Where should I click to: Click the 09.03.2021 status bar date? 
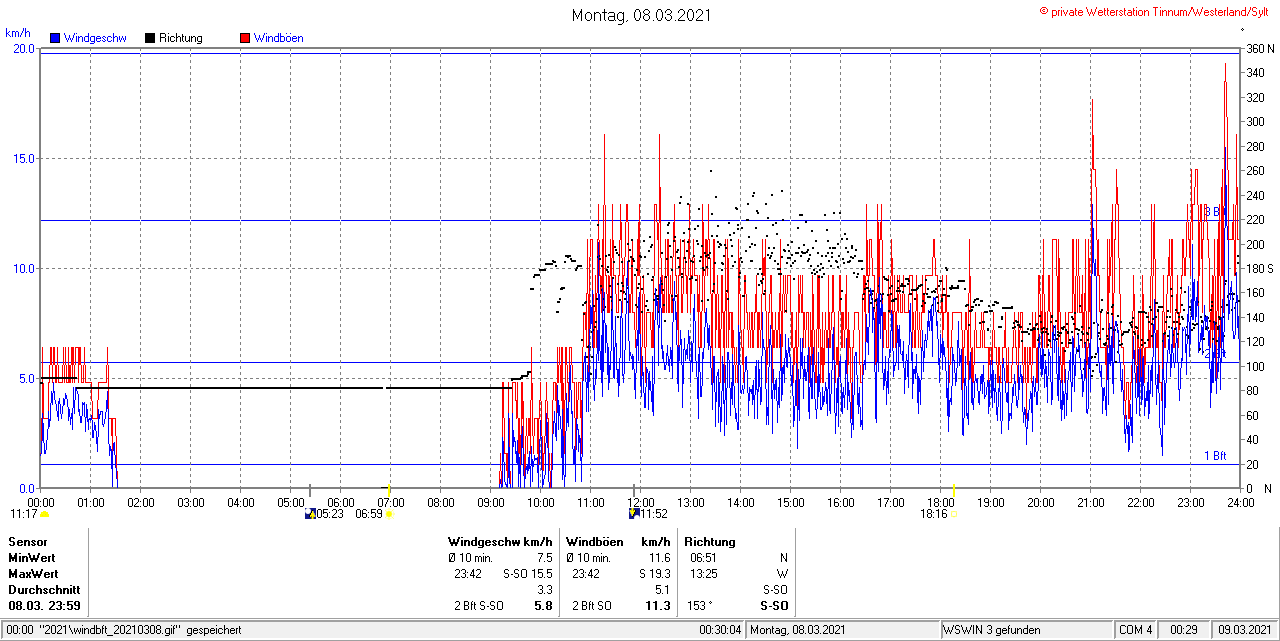pos(1246,630)
